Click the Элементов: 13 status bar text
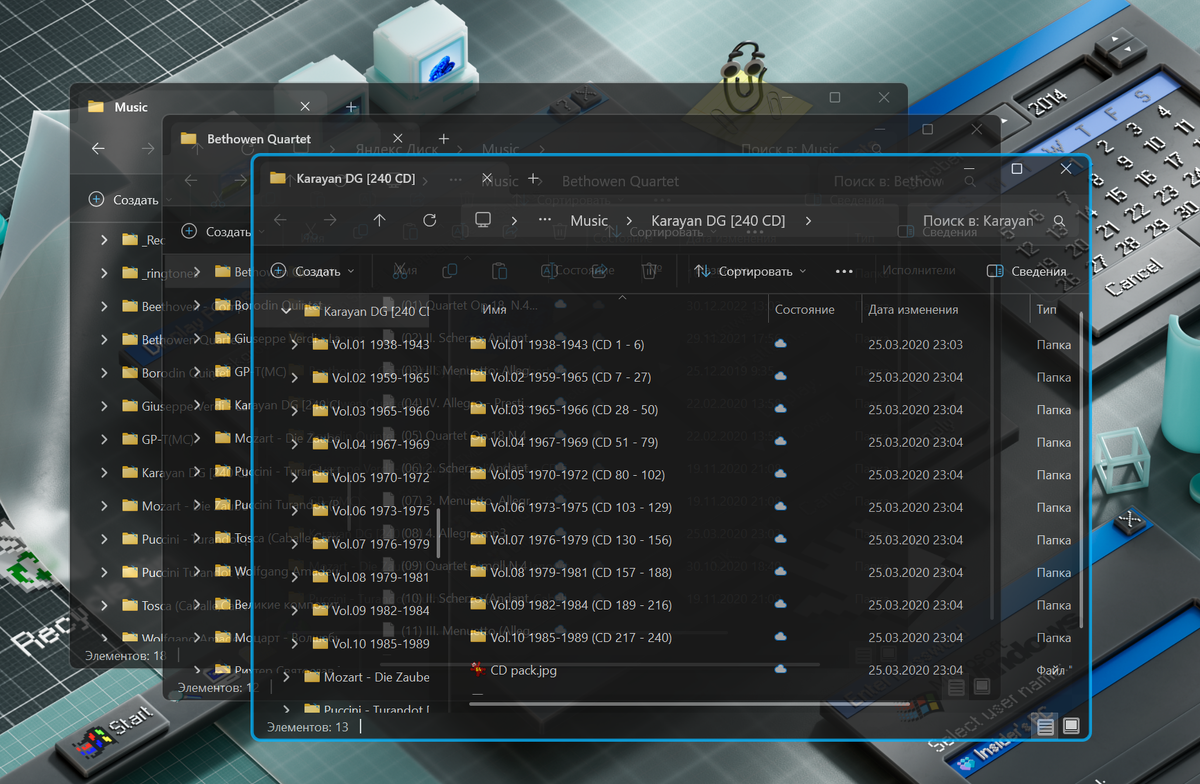This screenshot has height=784, width=1200. tap(307, 727)
